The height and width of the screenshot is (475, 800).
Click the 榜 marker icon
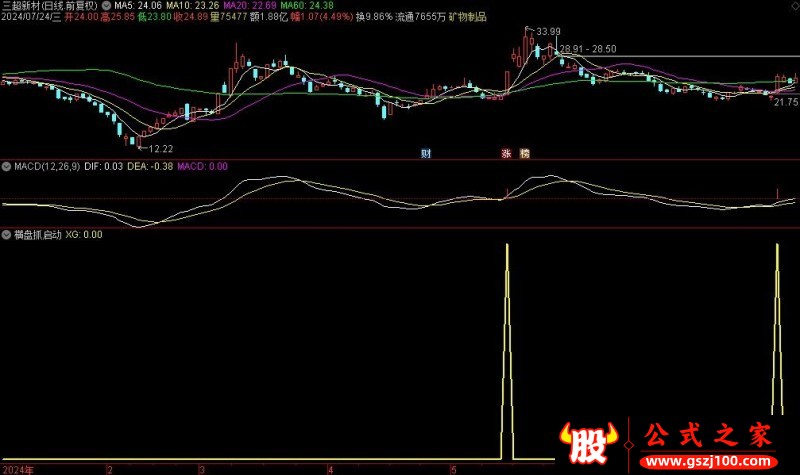coord(524,153)
